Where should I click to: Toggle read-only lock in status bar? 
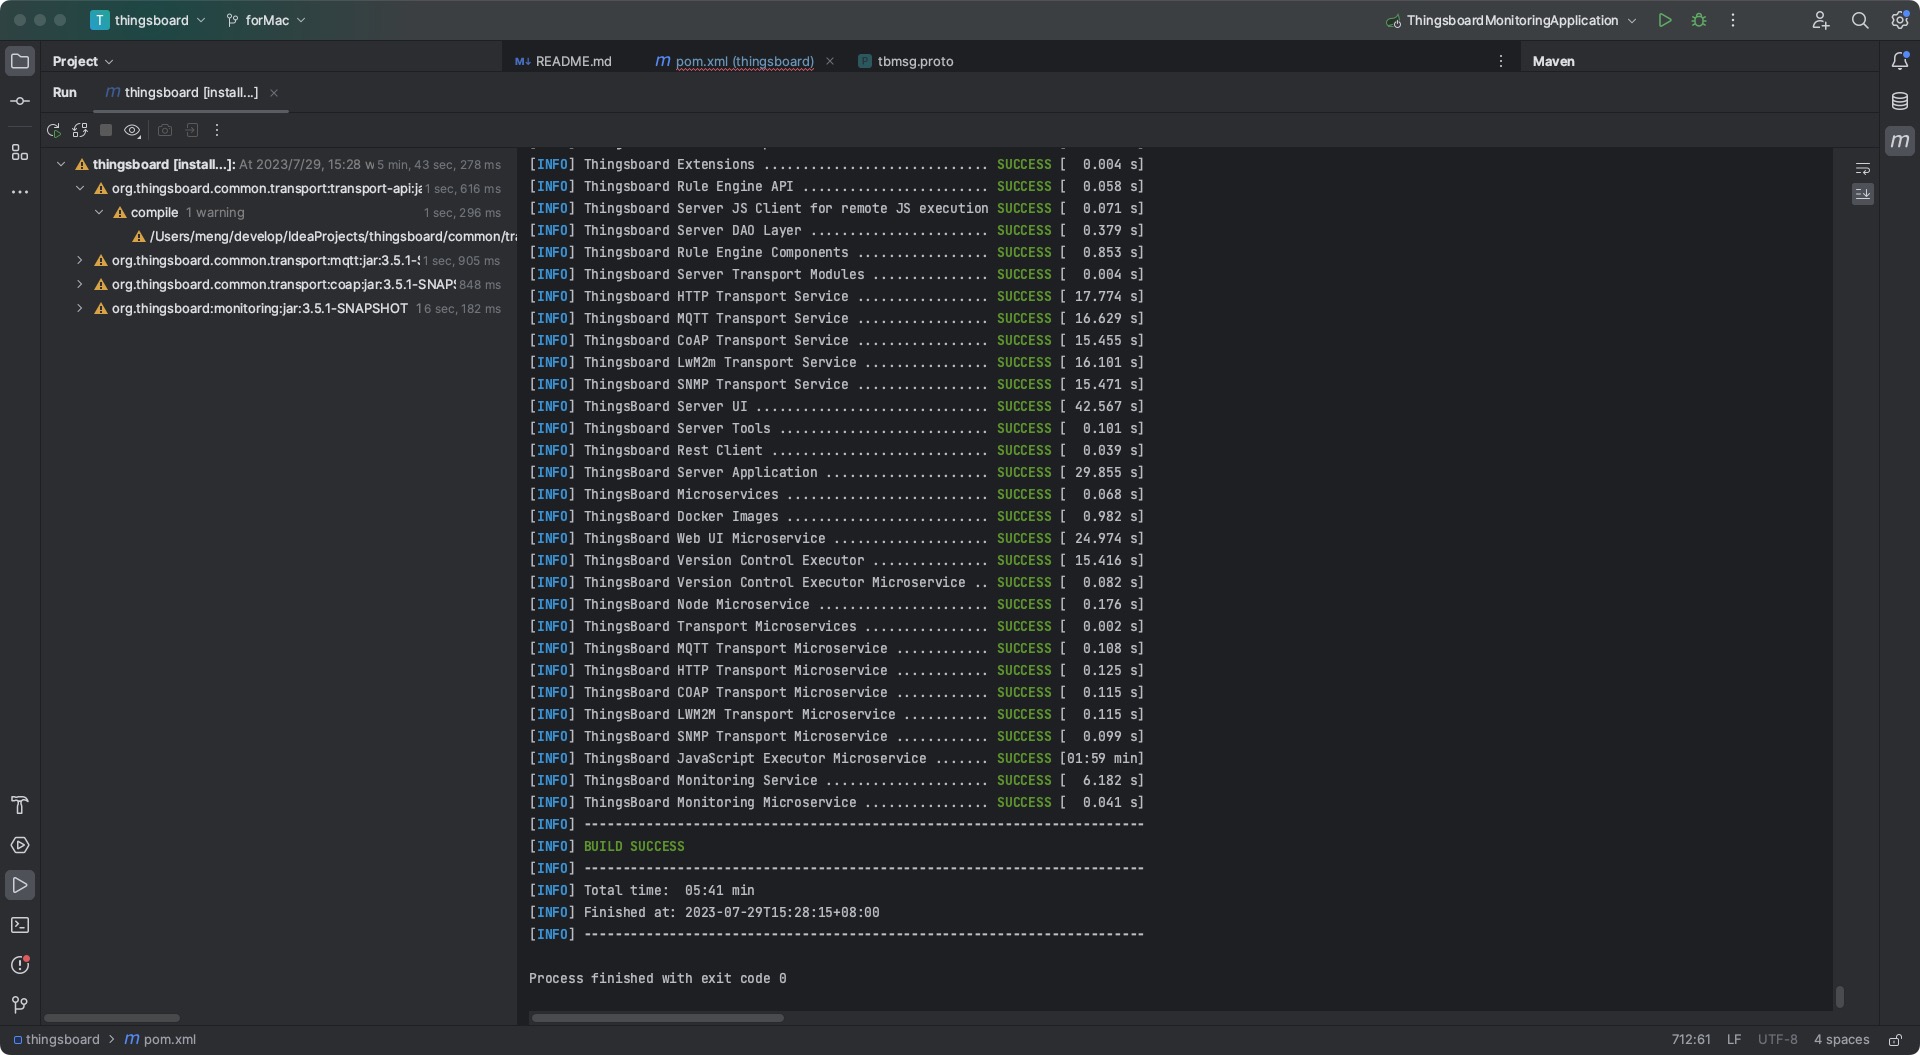click(1895, 1040)
